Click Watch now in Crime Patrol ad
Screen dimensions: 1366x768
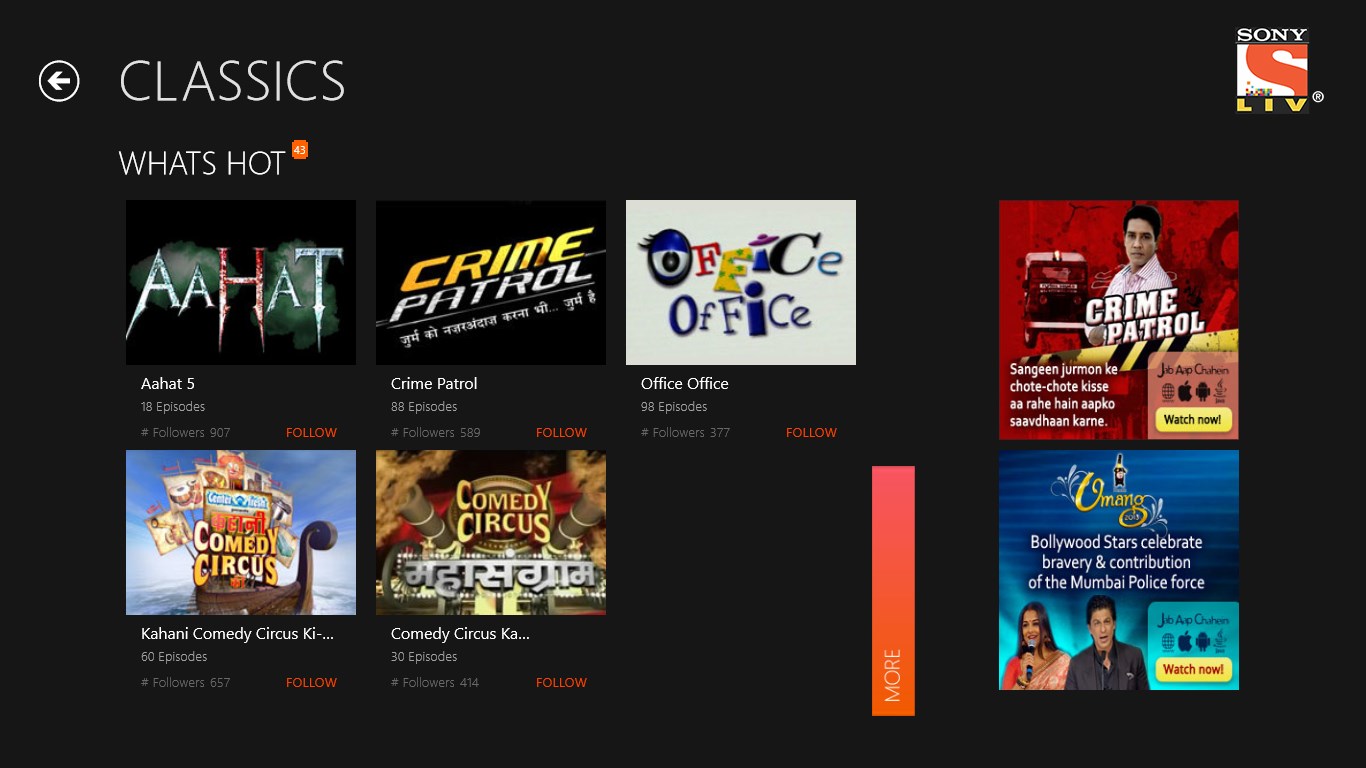click(1192, 420)
